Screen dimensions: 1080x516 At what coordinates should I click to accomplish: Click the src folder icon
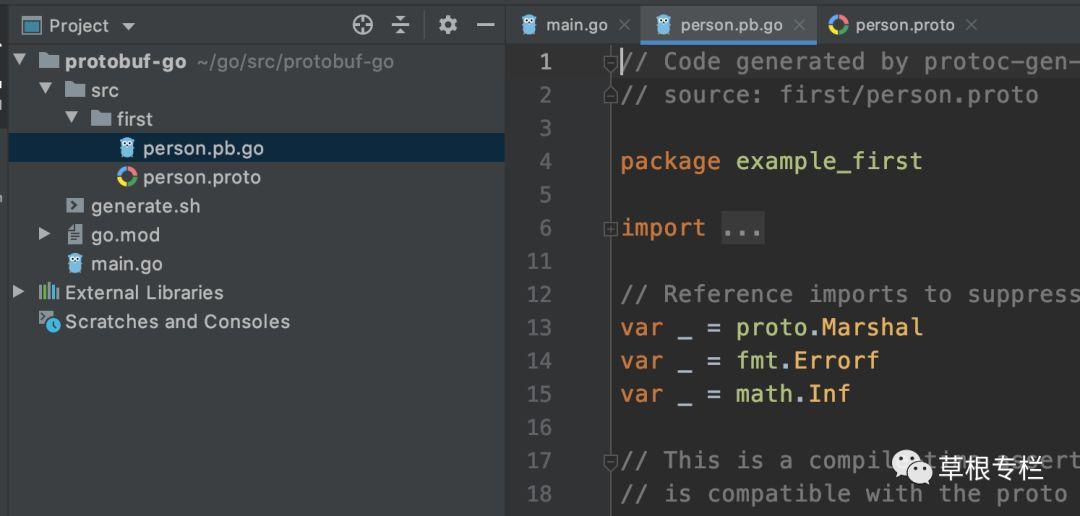coord(74,90)
